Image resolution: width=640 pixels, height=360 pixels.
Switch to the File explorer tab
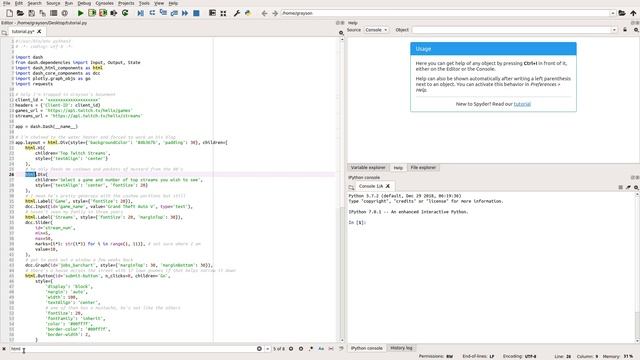[423, 167]
